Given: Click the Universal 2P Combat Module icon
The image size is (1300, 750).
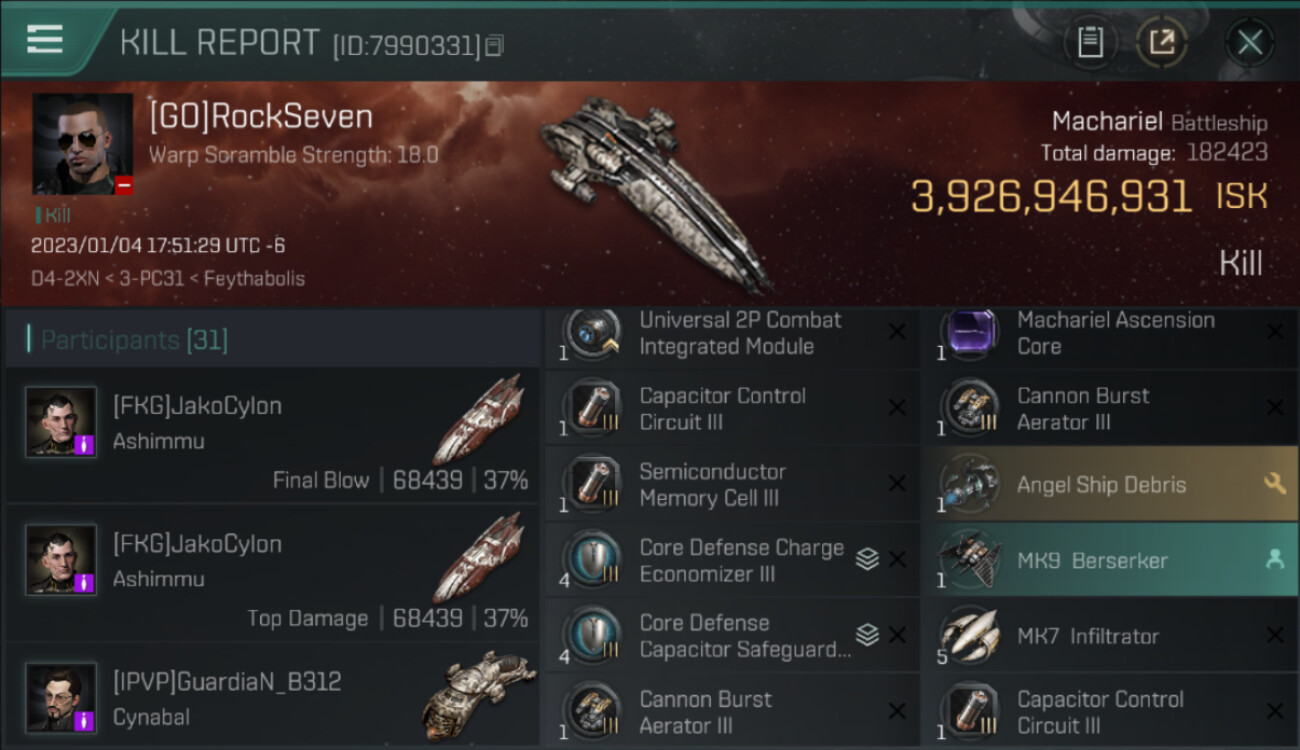Looking at the screenshot, I should [592, 334].
